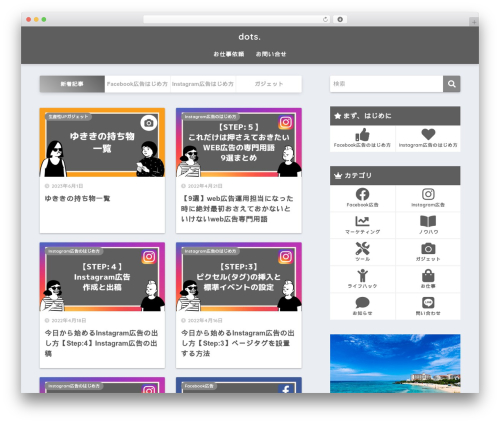Open the LINE 問い合わせ icon
This screenshot has width=500, height=423.
click(428, 303)
